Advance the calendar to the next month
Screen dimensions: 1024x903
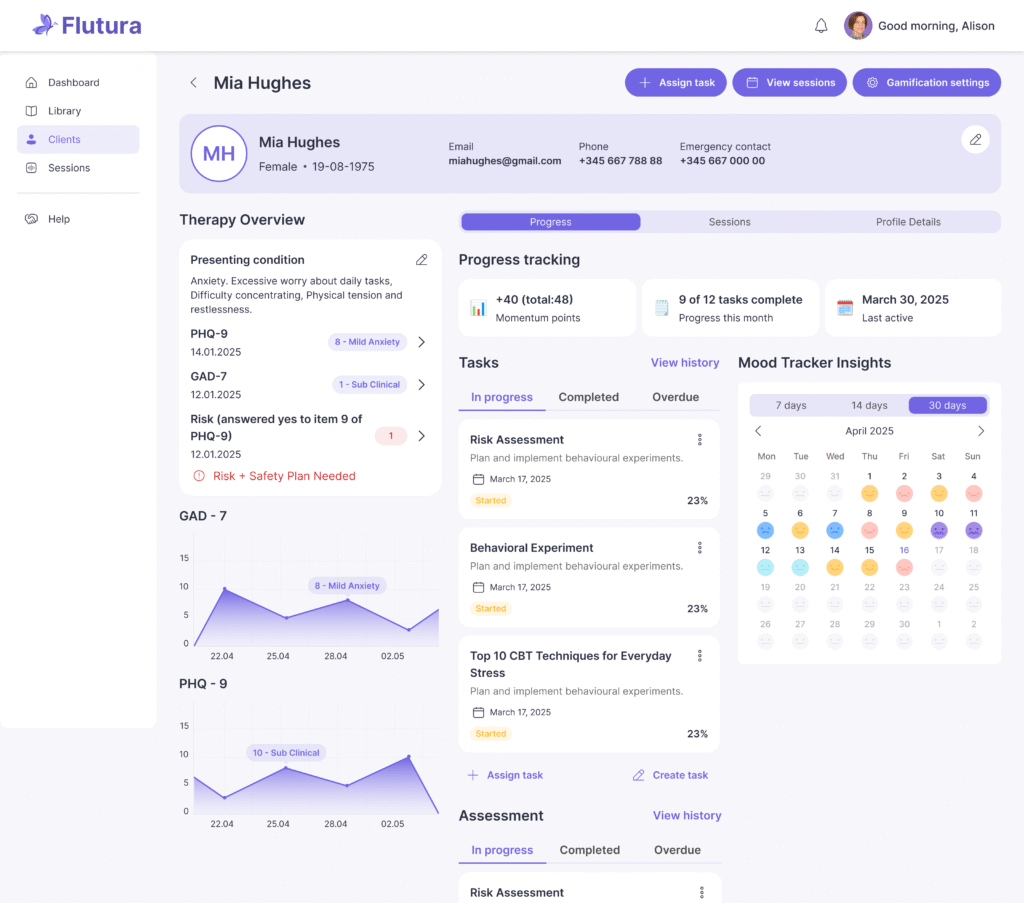click(979, 430)
